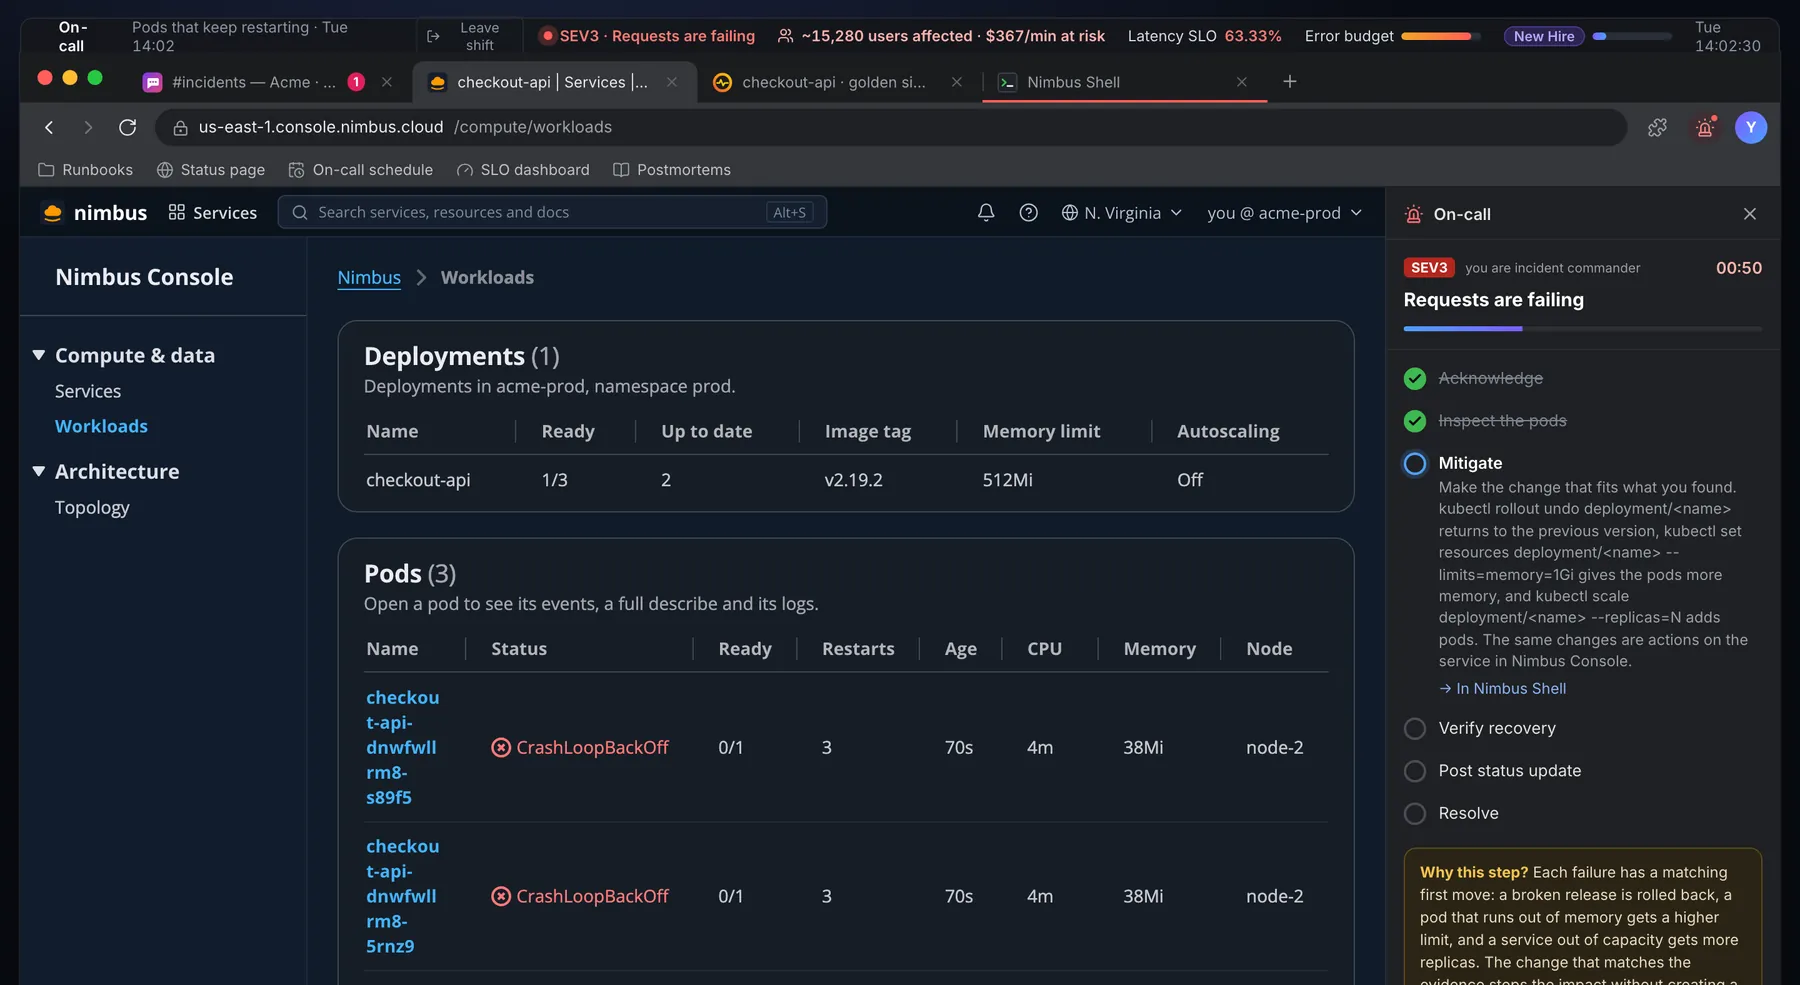This screenshot has width=1800, height=985.
Task: Reload the page with the refresh icon
Action: click(x=127, y=127)
